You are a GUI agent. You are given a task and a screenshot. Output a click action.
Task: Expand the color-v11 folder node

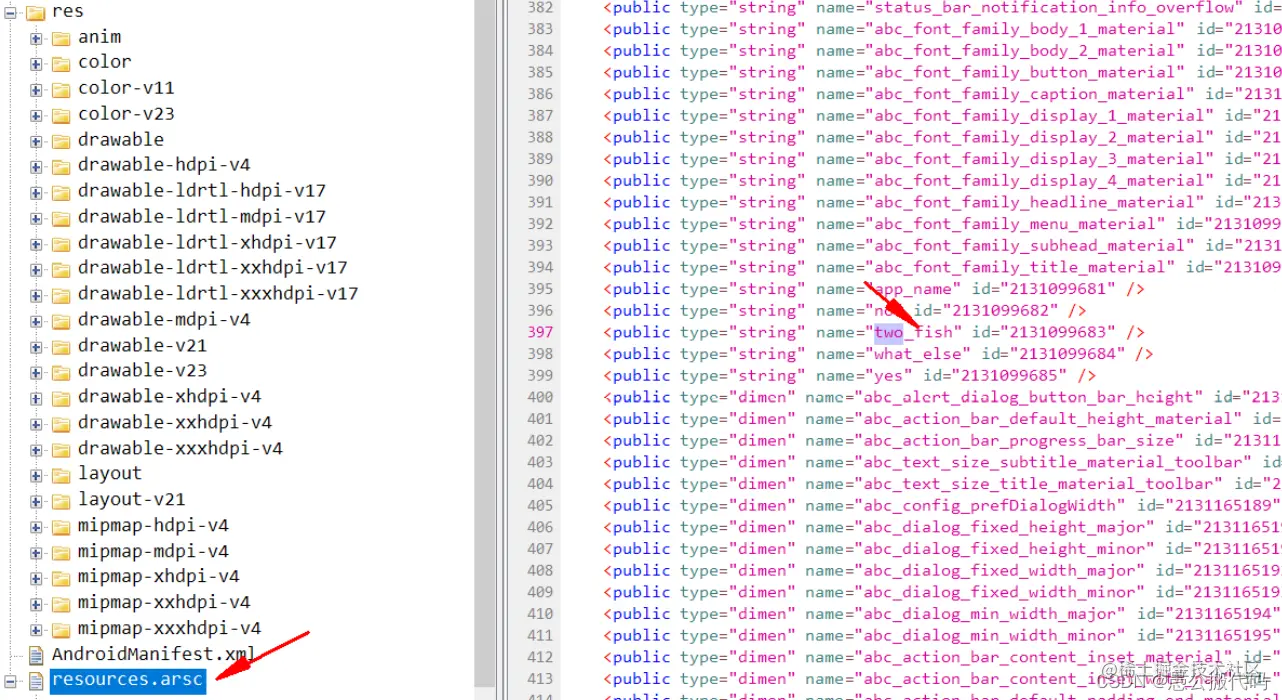[x=36, y=90]
